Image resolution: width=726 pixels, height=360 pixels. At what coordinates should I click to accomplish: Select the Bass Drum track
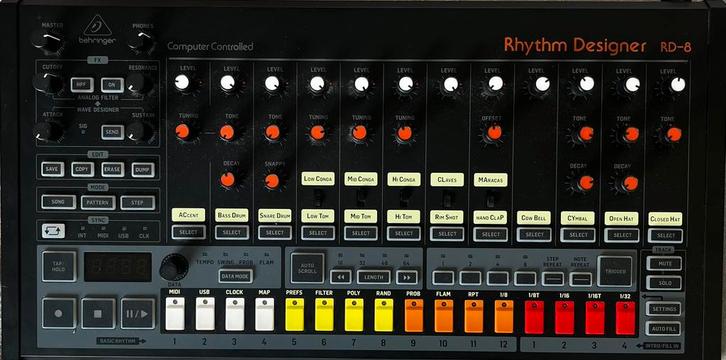click(x=232, y=232)
